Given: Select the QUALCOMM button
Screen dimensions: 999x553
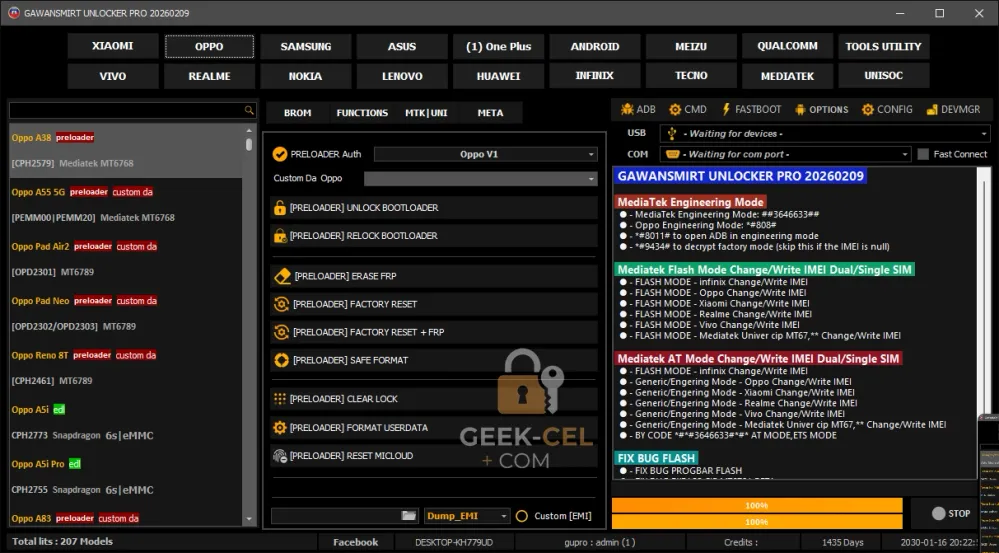Looking at the screenshot, I should click(x=787, y=47).
